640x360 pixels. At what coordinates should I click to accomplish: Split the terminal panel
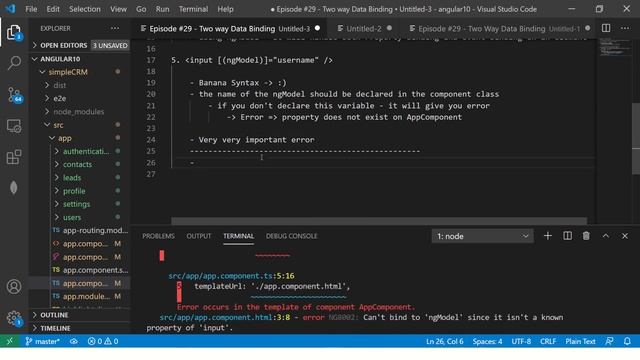(567, 236)
